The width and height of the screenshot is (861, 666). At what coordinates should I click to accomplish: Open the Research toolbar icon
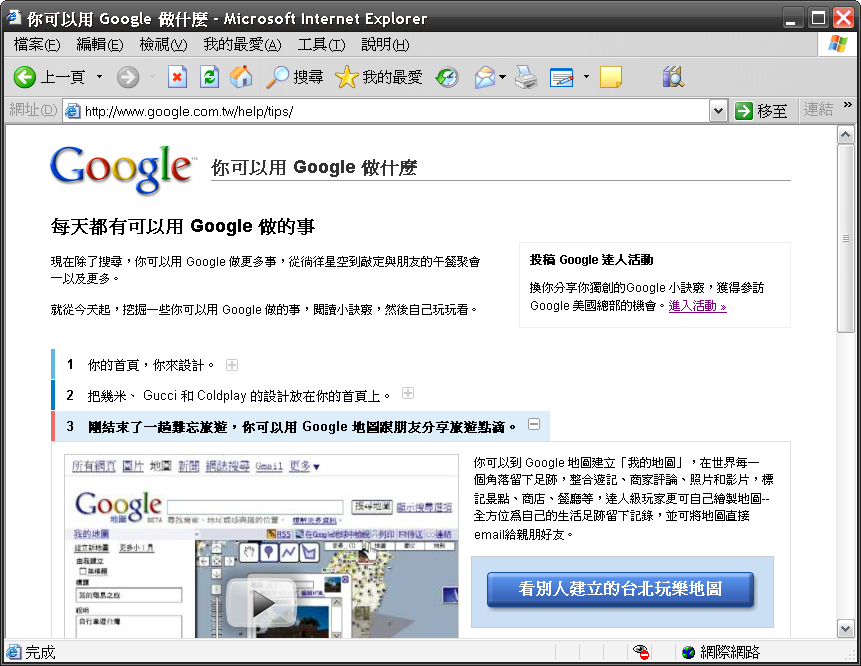[x=673, y=77]
